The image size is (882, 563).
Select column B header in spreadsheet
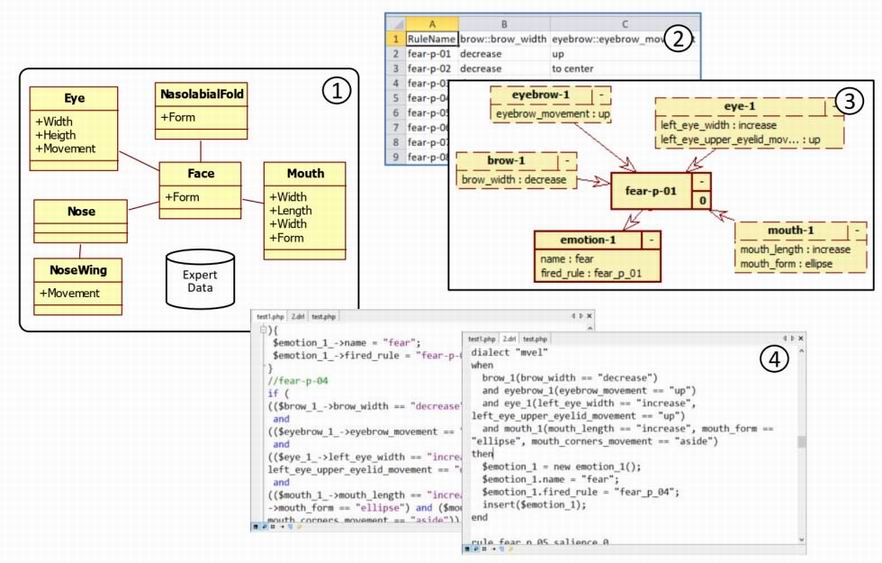click(x=504, y=24)
